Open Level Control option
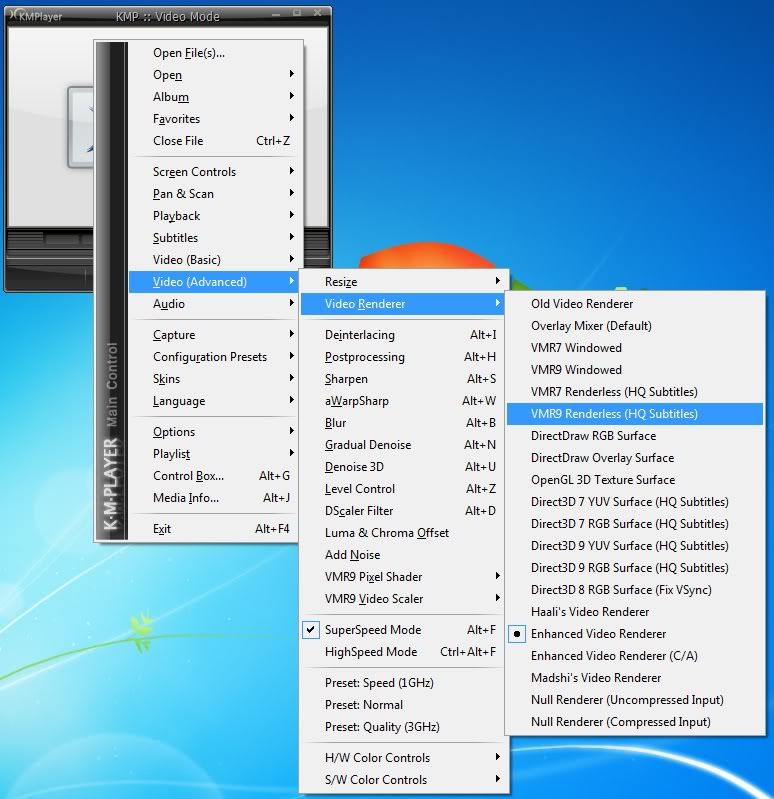Screen dimensions: 774x799 (402, 489)
